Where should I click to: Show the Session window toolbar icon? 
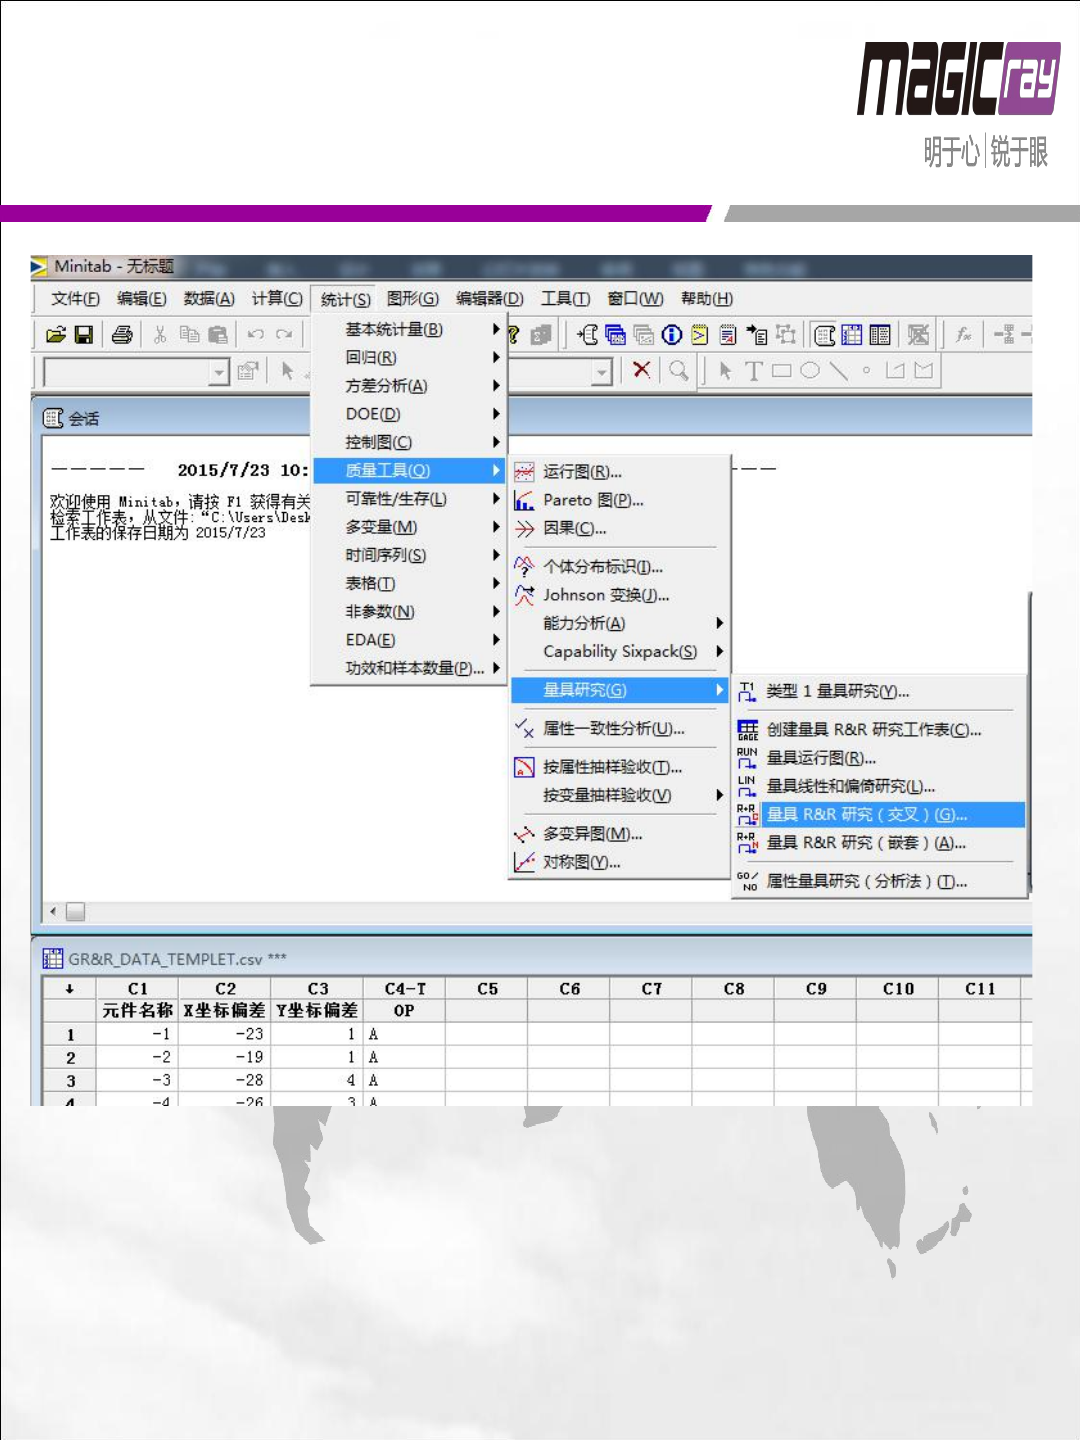click(x=824, y=335)
